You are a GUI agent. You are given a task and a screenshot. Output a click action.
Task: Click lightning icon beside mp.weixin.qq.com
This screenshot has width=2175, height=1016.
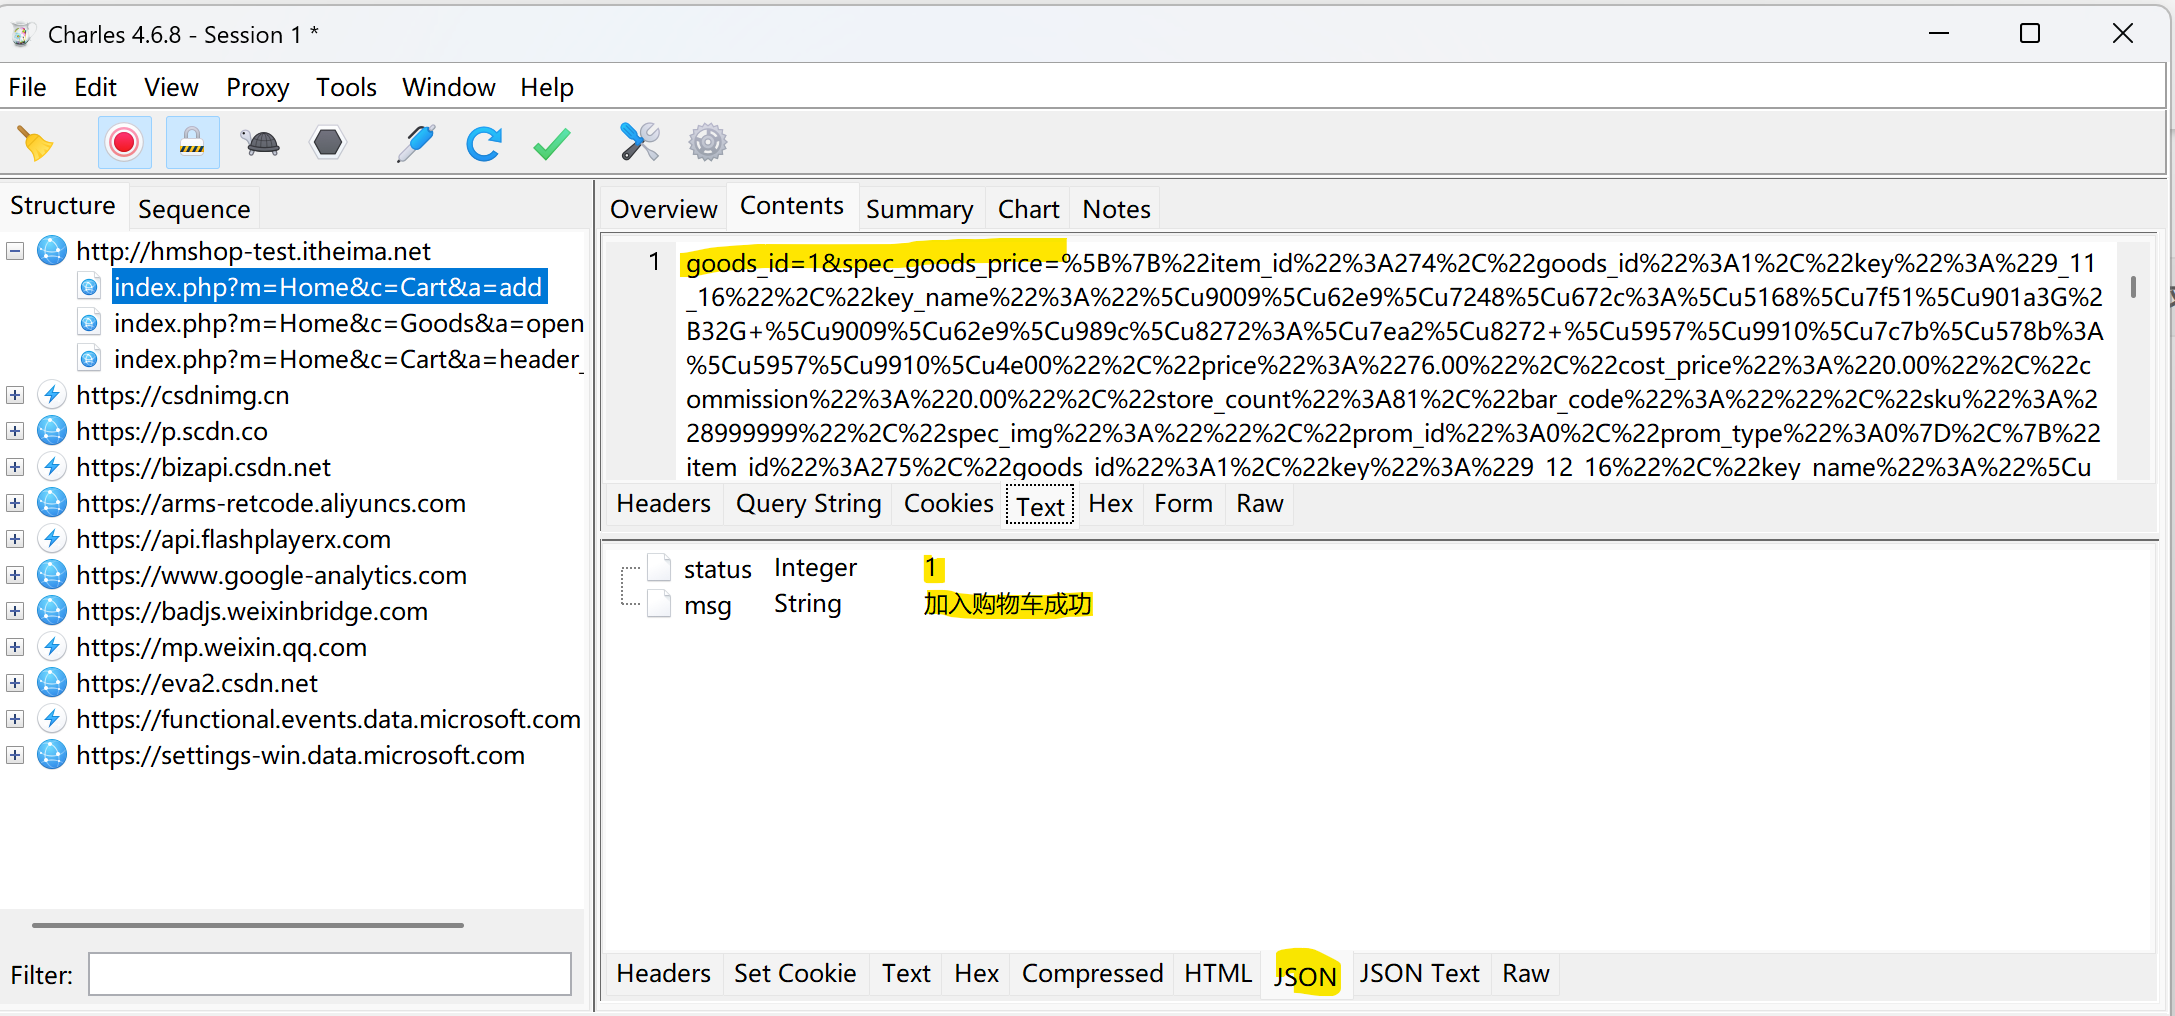click(x=52, y=647)
